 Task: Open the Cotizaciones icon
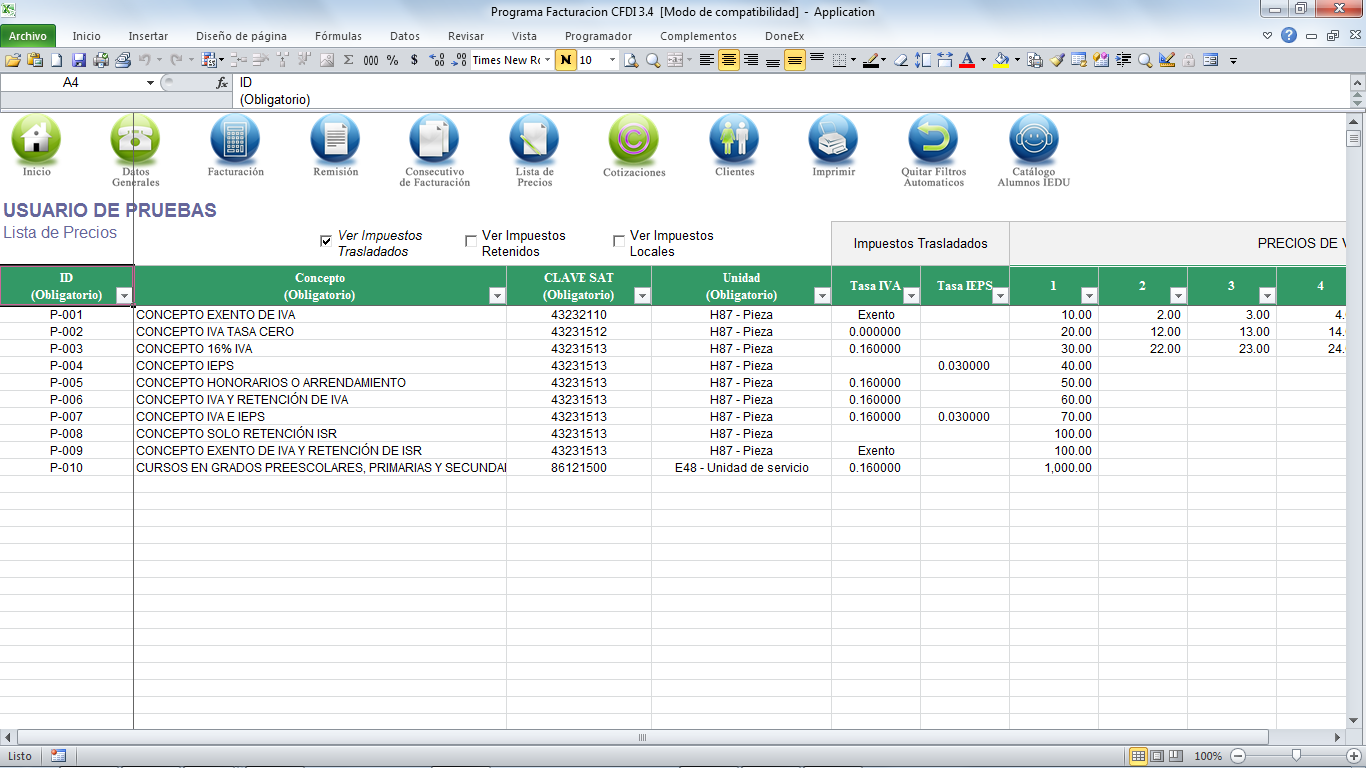click(634, 139)
